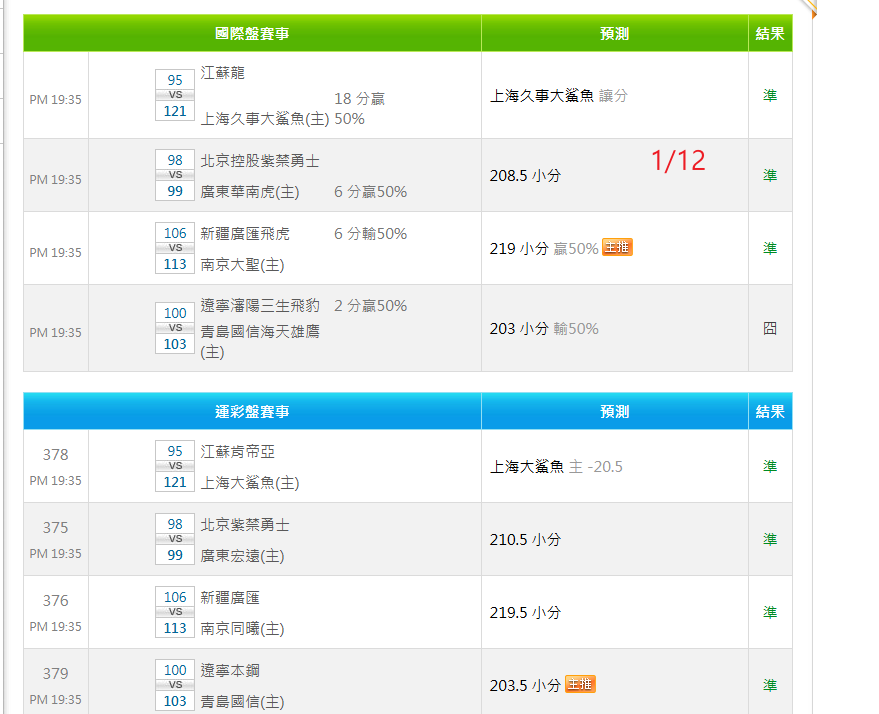Click the 準 result mark for 江蘇龍 match
Viewport: 879px width, 714px height.
(770, 96)
